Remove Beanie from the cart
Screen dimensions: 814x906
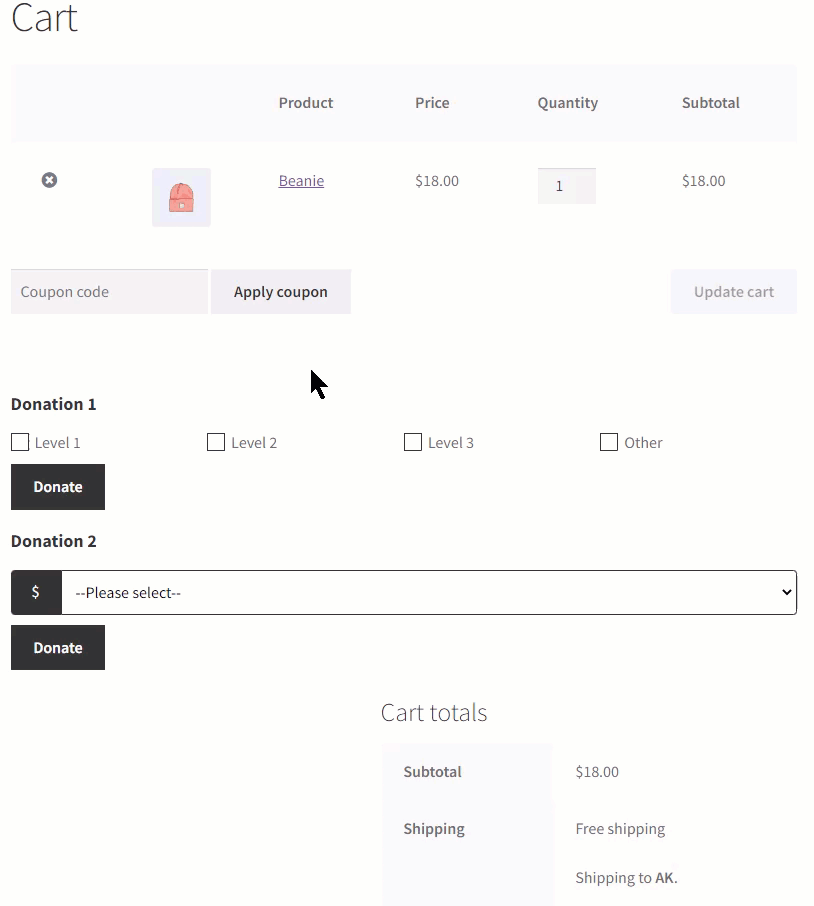click(x=49, y=180)
